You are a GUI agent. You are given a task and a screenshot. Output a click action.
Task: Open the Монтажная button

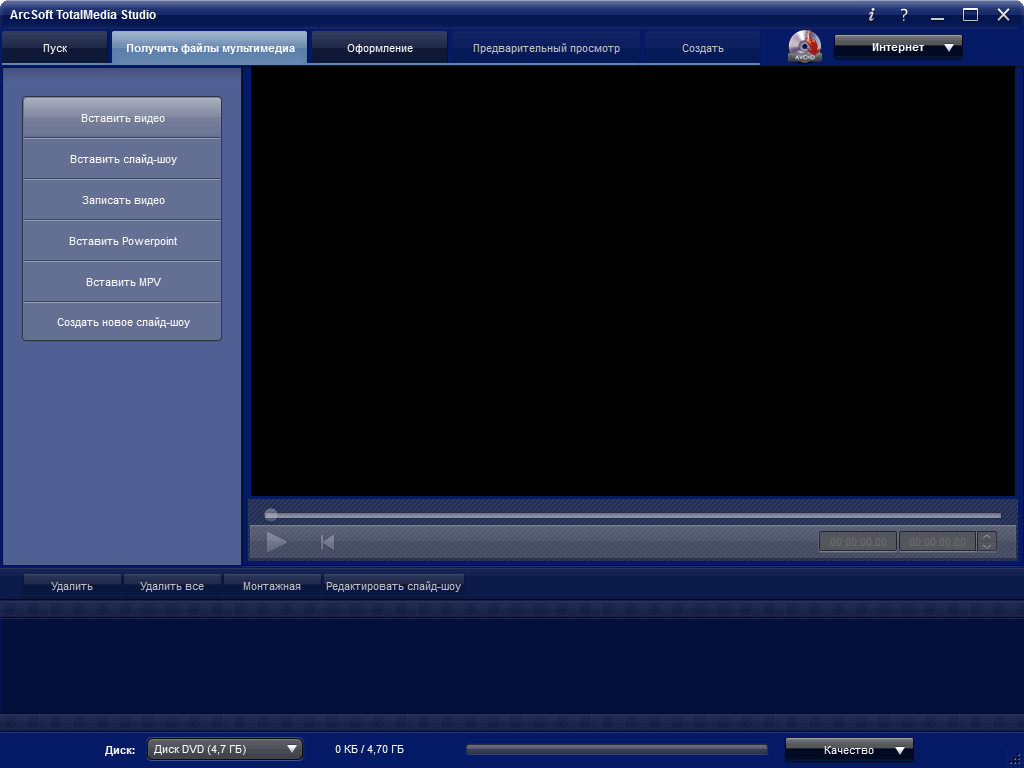(x=272, y=586)
